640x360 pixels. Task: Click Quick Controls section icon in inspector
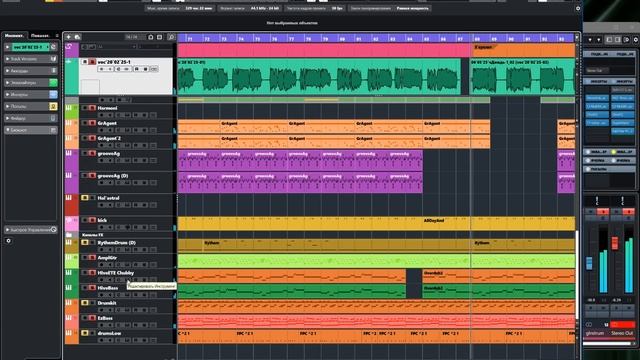pyautogui.click(x=53, y=230)
